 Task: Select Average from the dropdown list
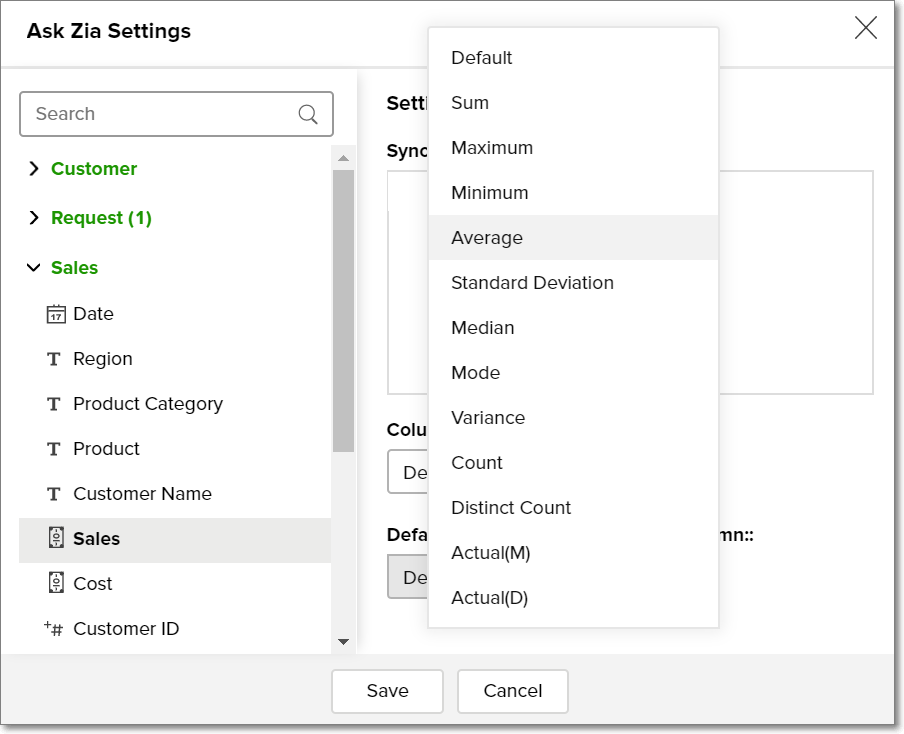[487, 238]
